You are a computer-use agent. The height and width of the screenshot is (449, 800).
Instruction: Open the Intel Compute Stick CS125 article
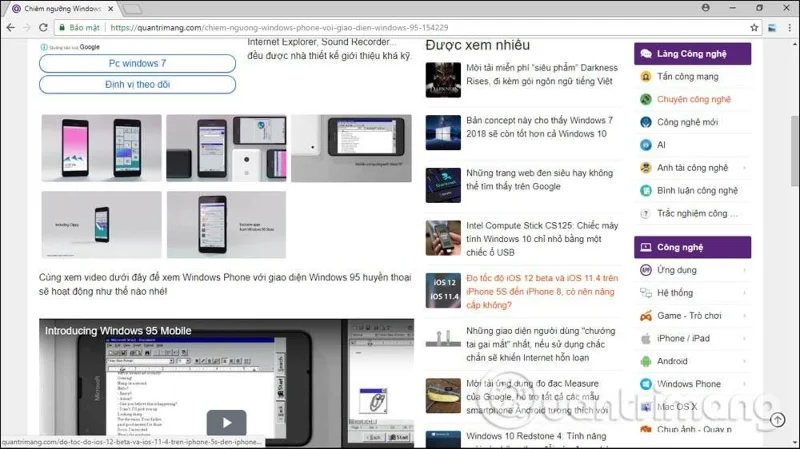542,239
